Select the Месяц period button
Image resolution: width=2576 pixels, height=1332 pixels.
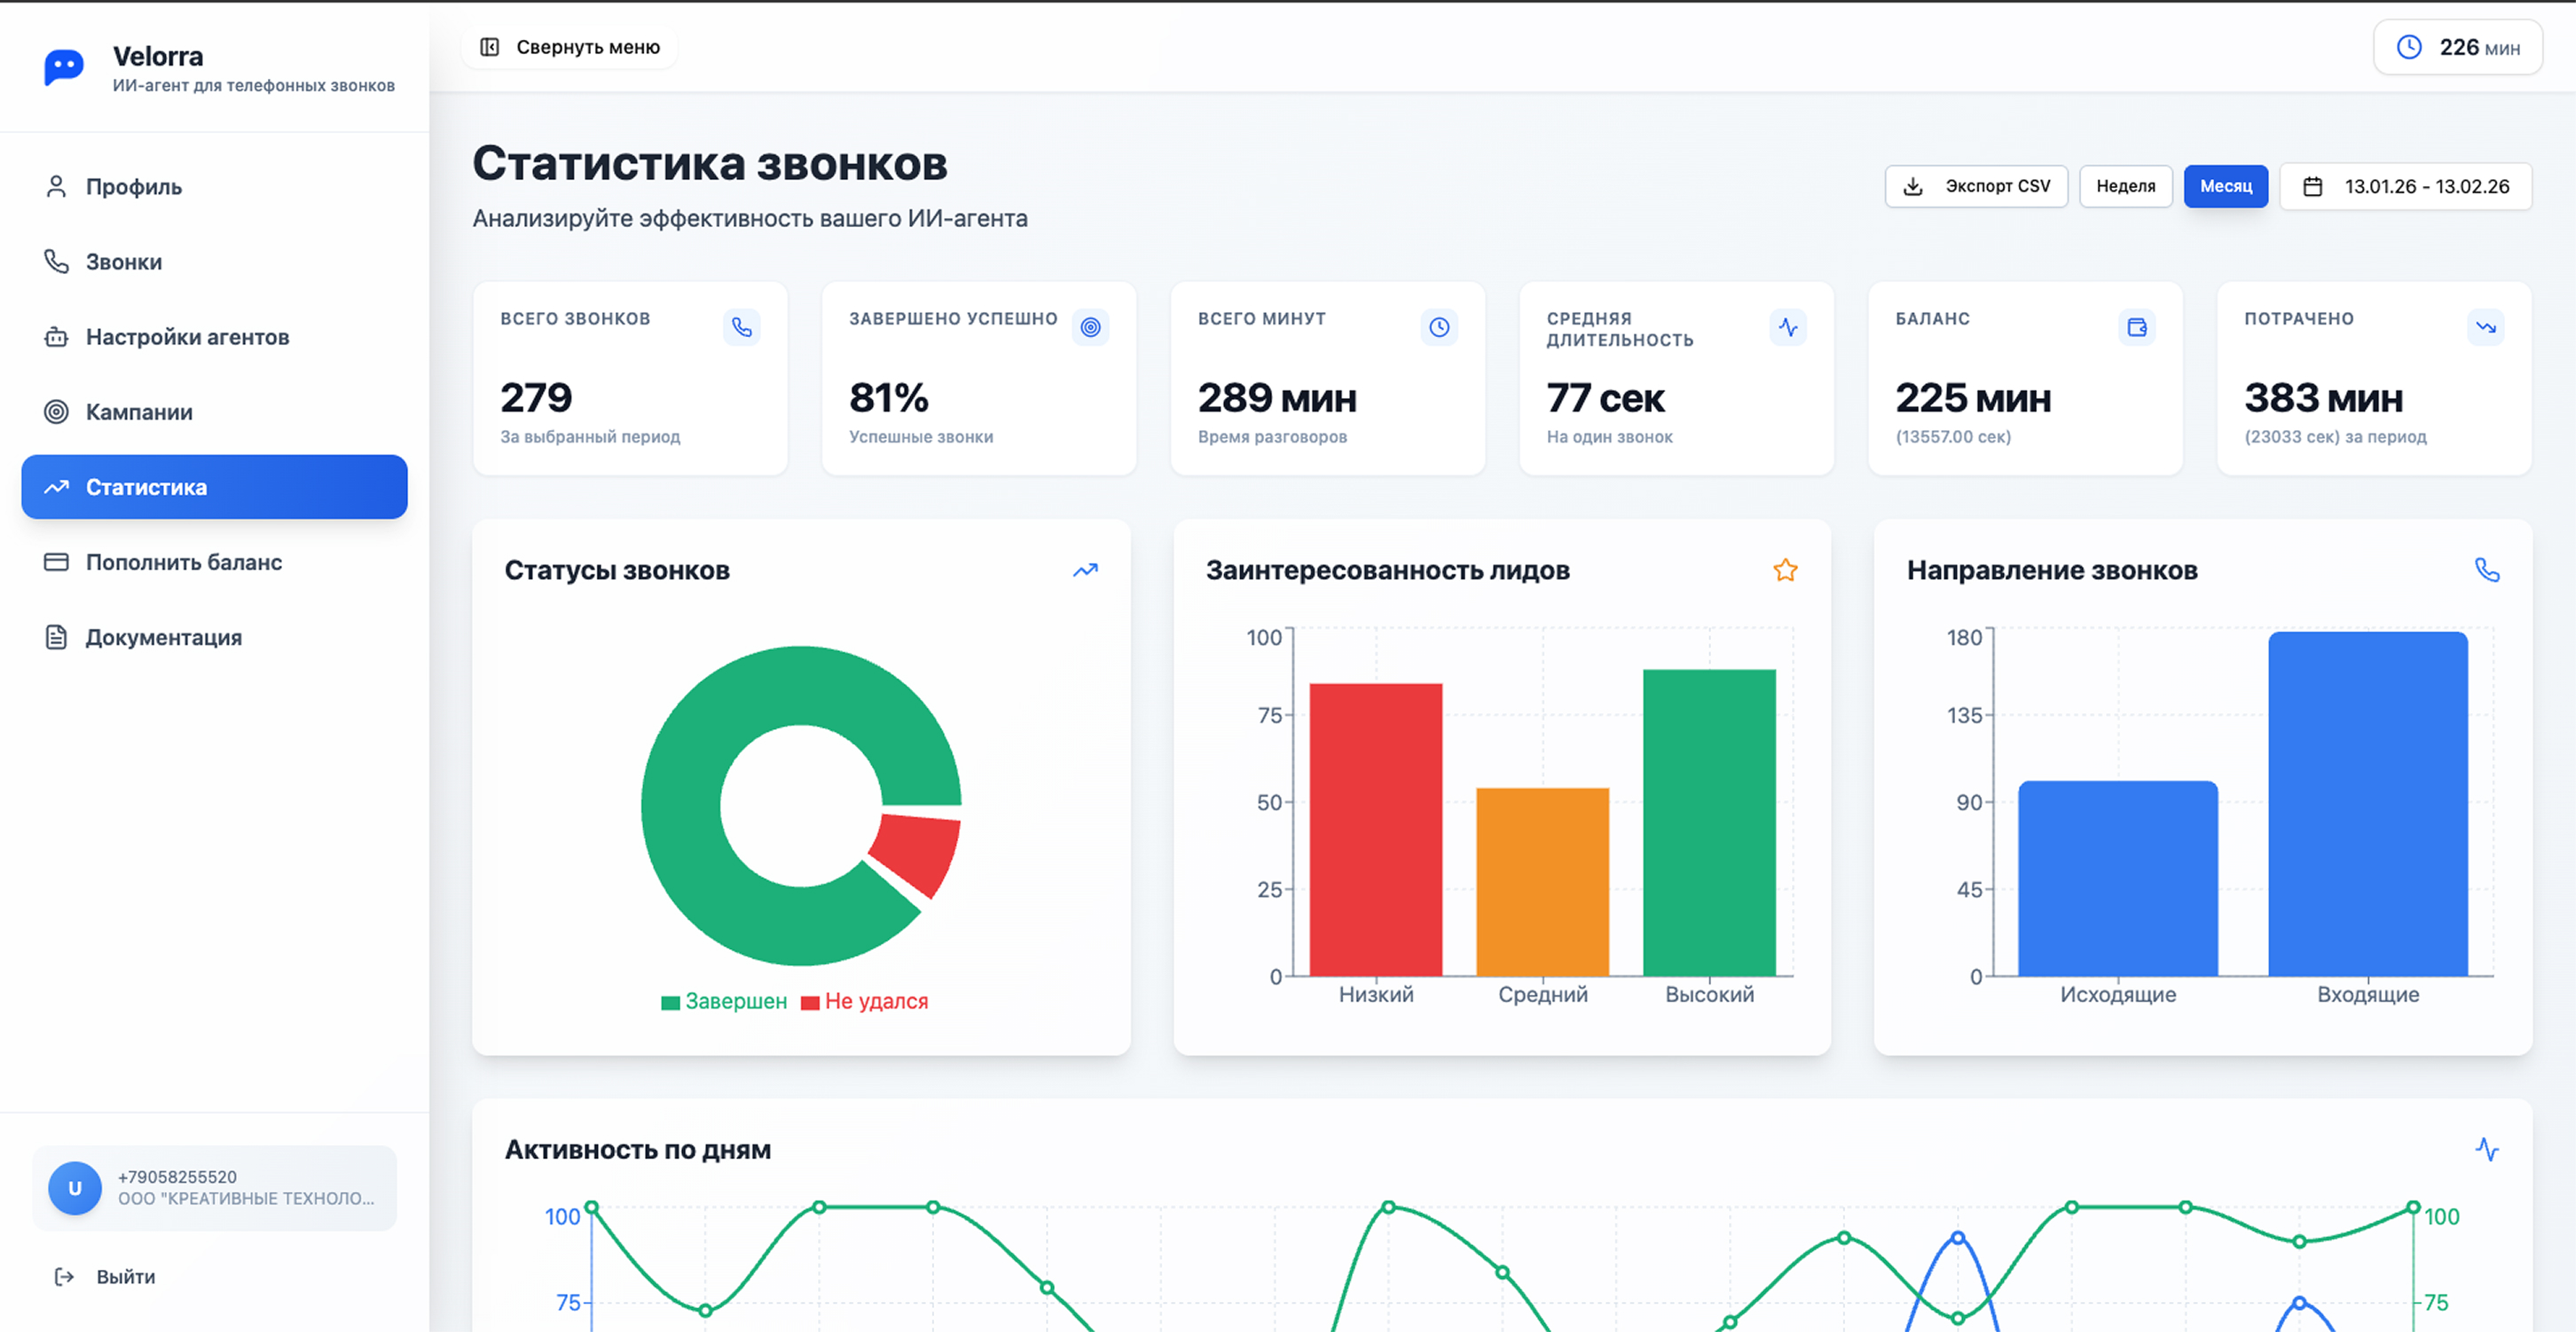2225,186
